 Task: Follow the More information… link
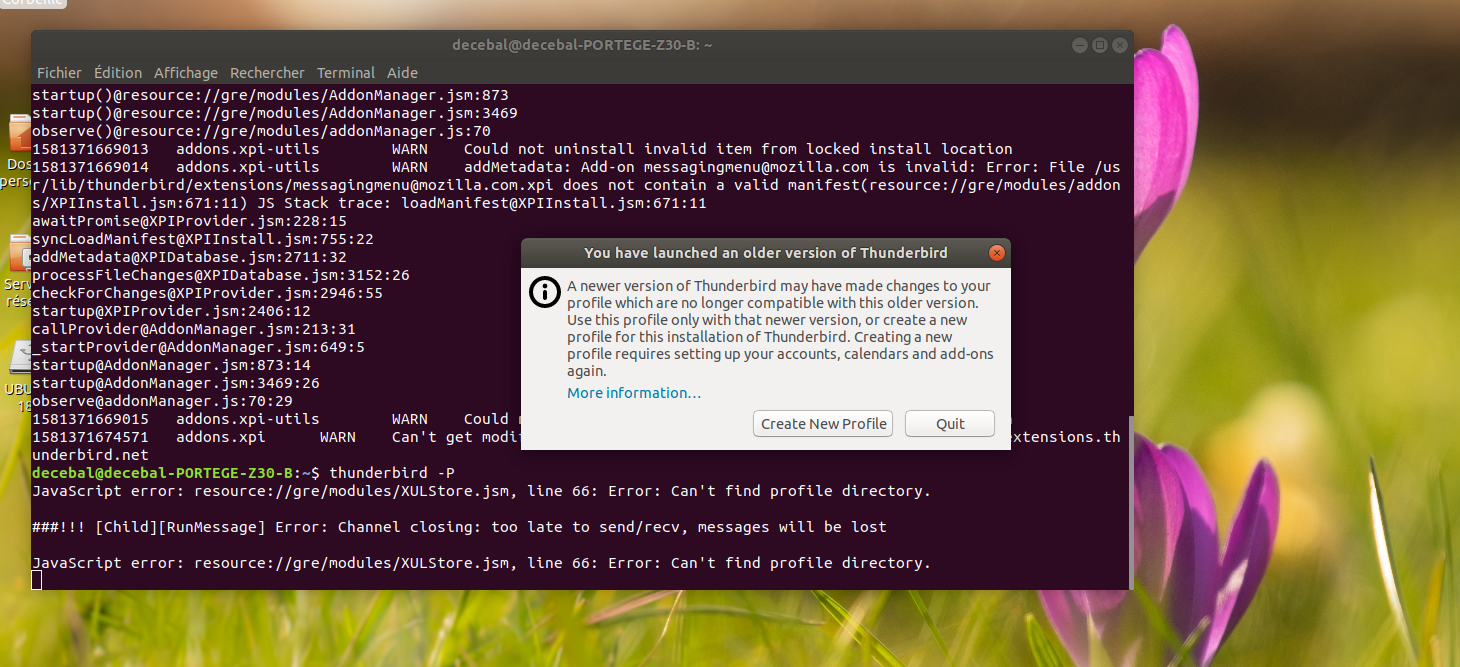[x=634, y=393]
